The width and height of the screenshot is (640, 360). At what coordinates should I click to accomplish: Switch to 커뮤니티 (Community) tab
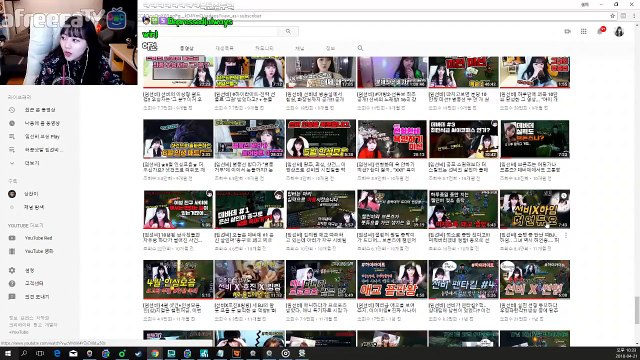264,48
